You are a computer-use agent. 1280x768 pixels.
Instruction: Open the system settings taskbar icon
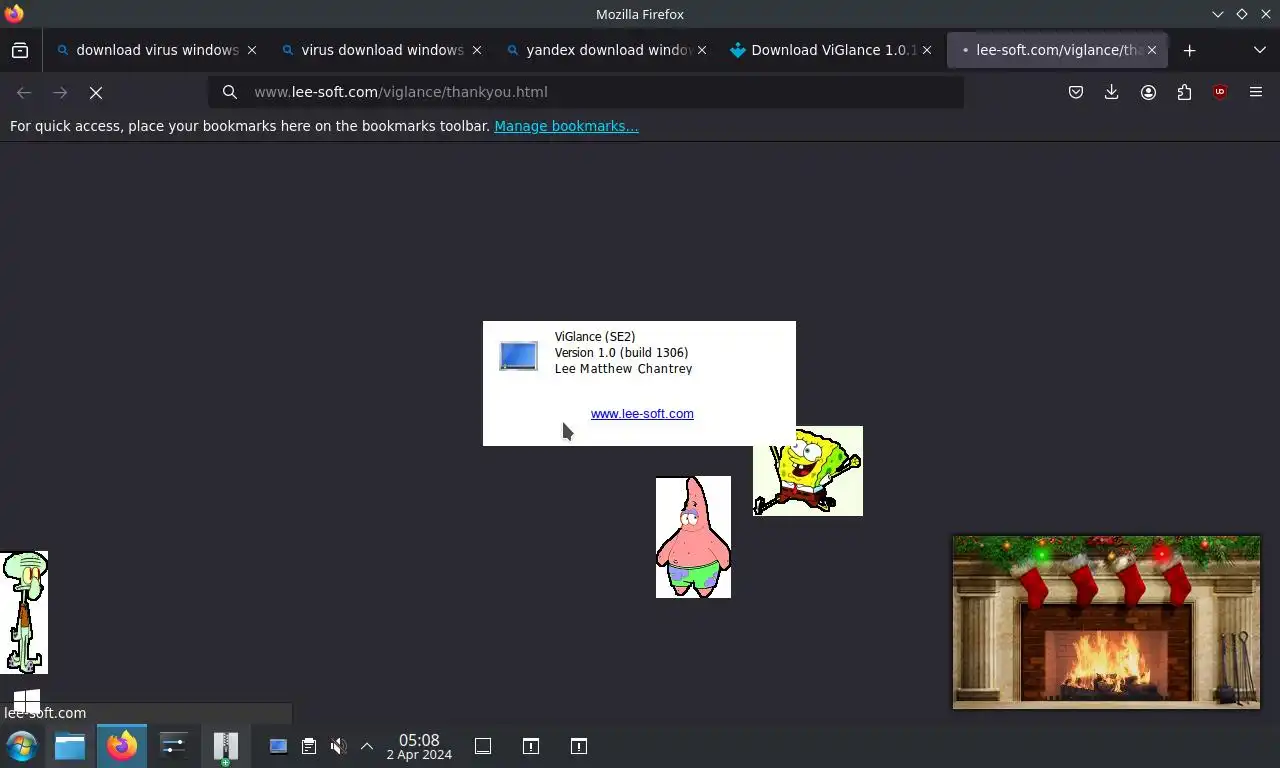(174, 746)
